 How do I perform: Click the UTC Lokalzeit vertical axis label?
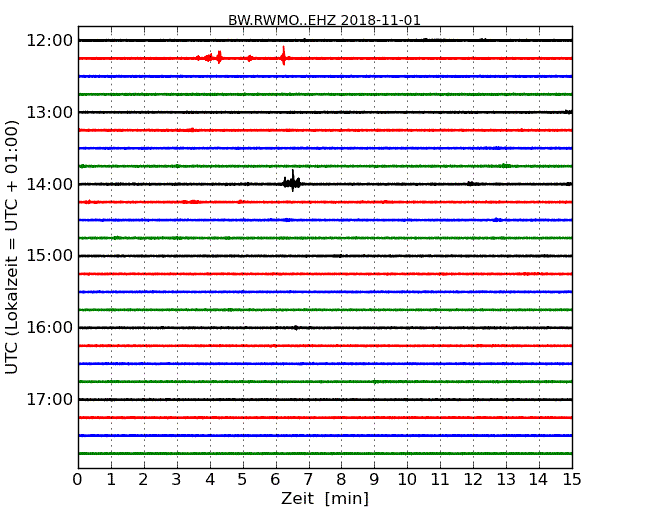[12, 247]
